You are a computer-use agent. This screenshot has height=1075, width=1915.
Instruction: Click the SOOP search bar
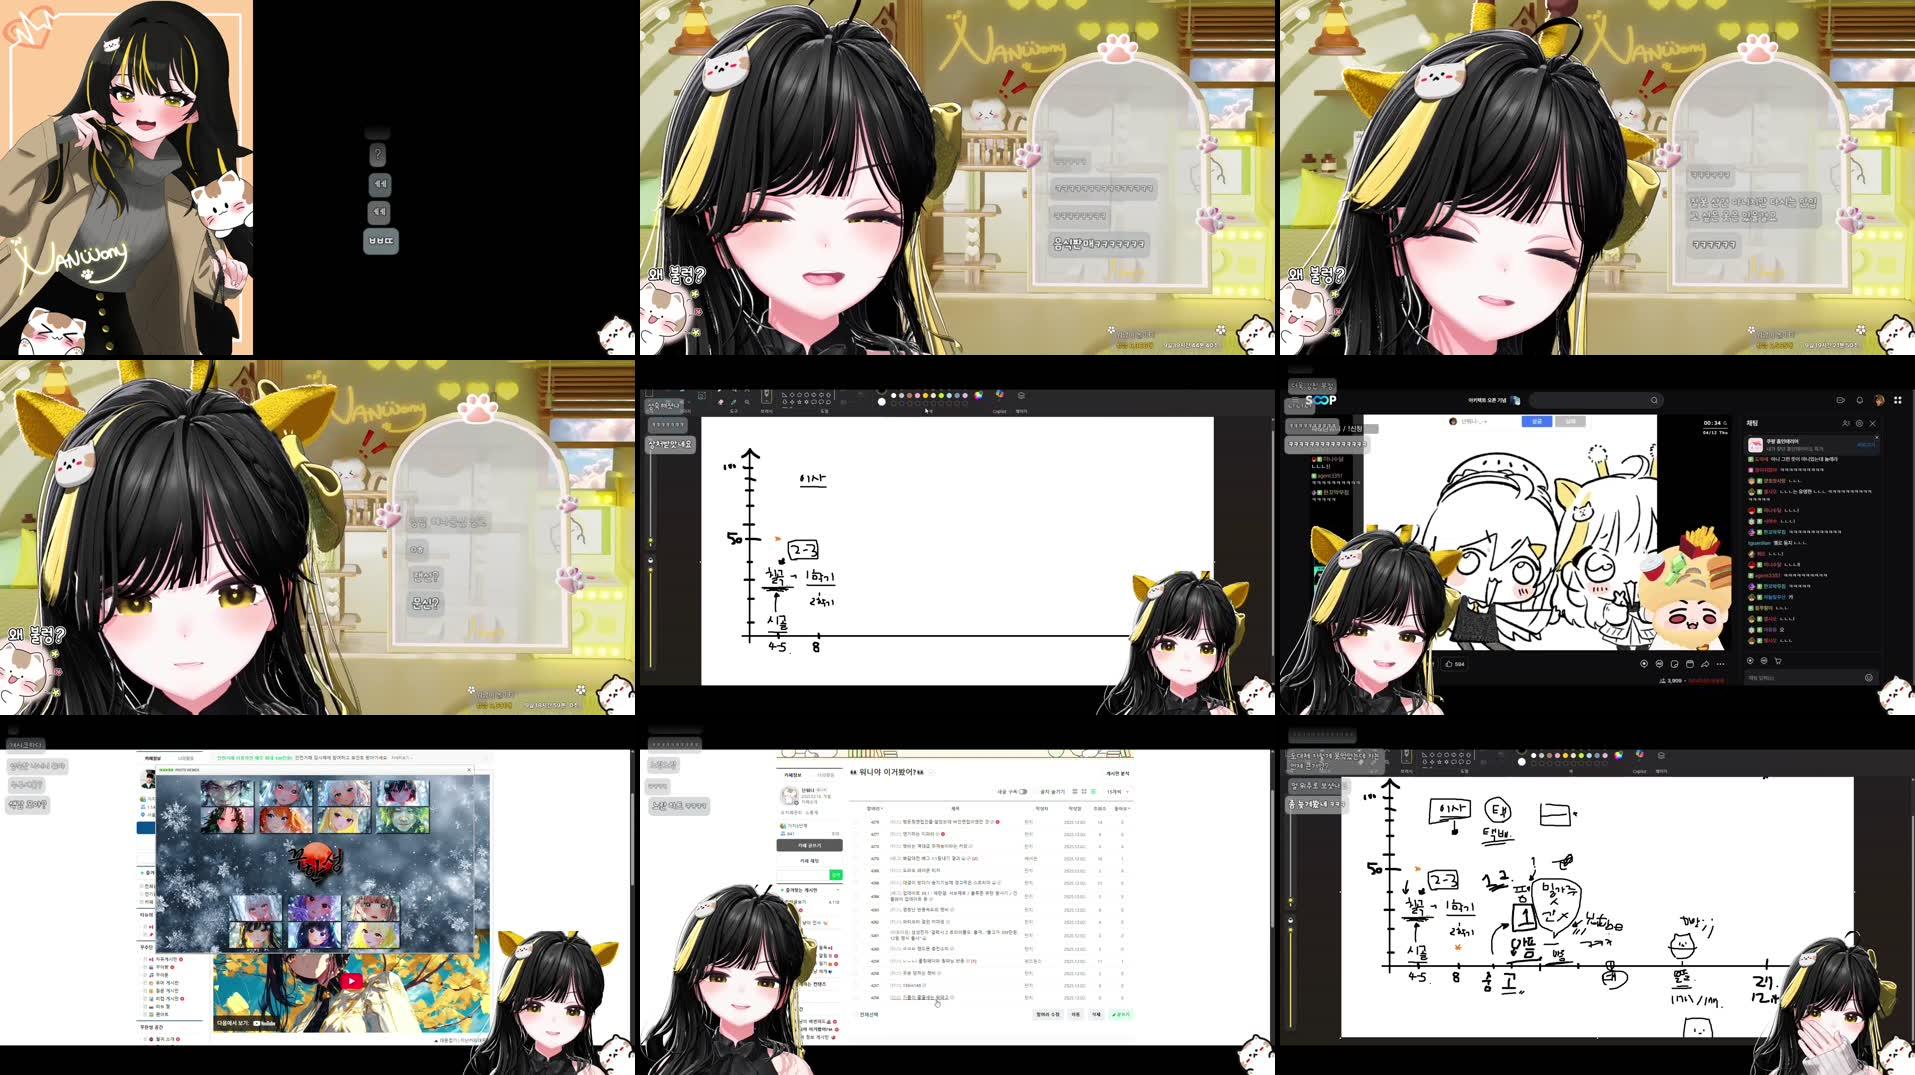click(1593, 400)
